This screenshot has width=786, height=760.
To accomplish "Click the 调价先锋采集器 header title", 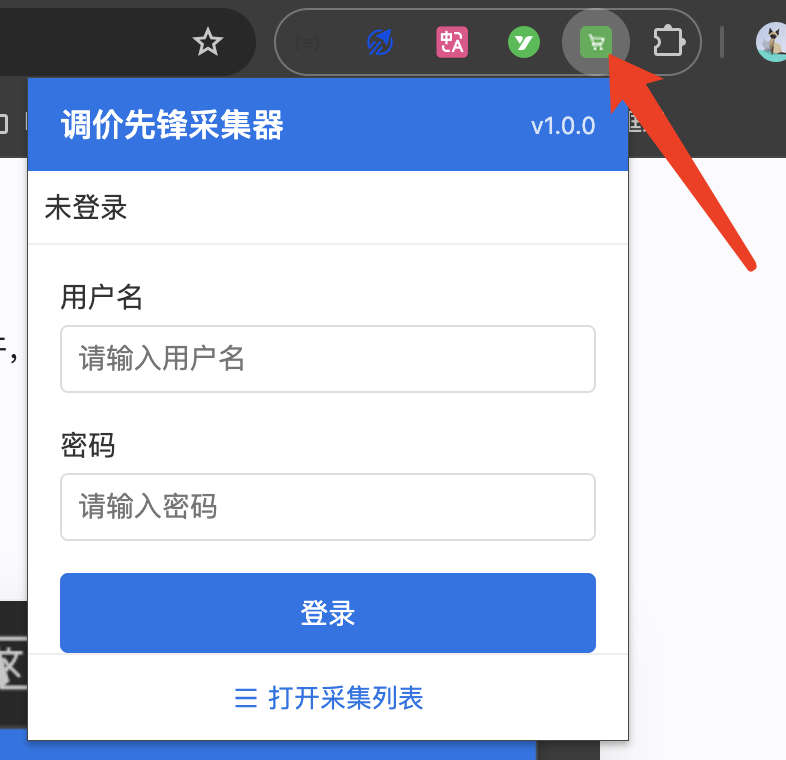I will [x=172, y=125].
